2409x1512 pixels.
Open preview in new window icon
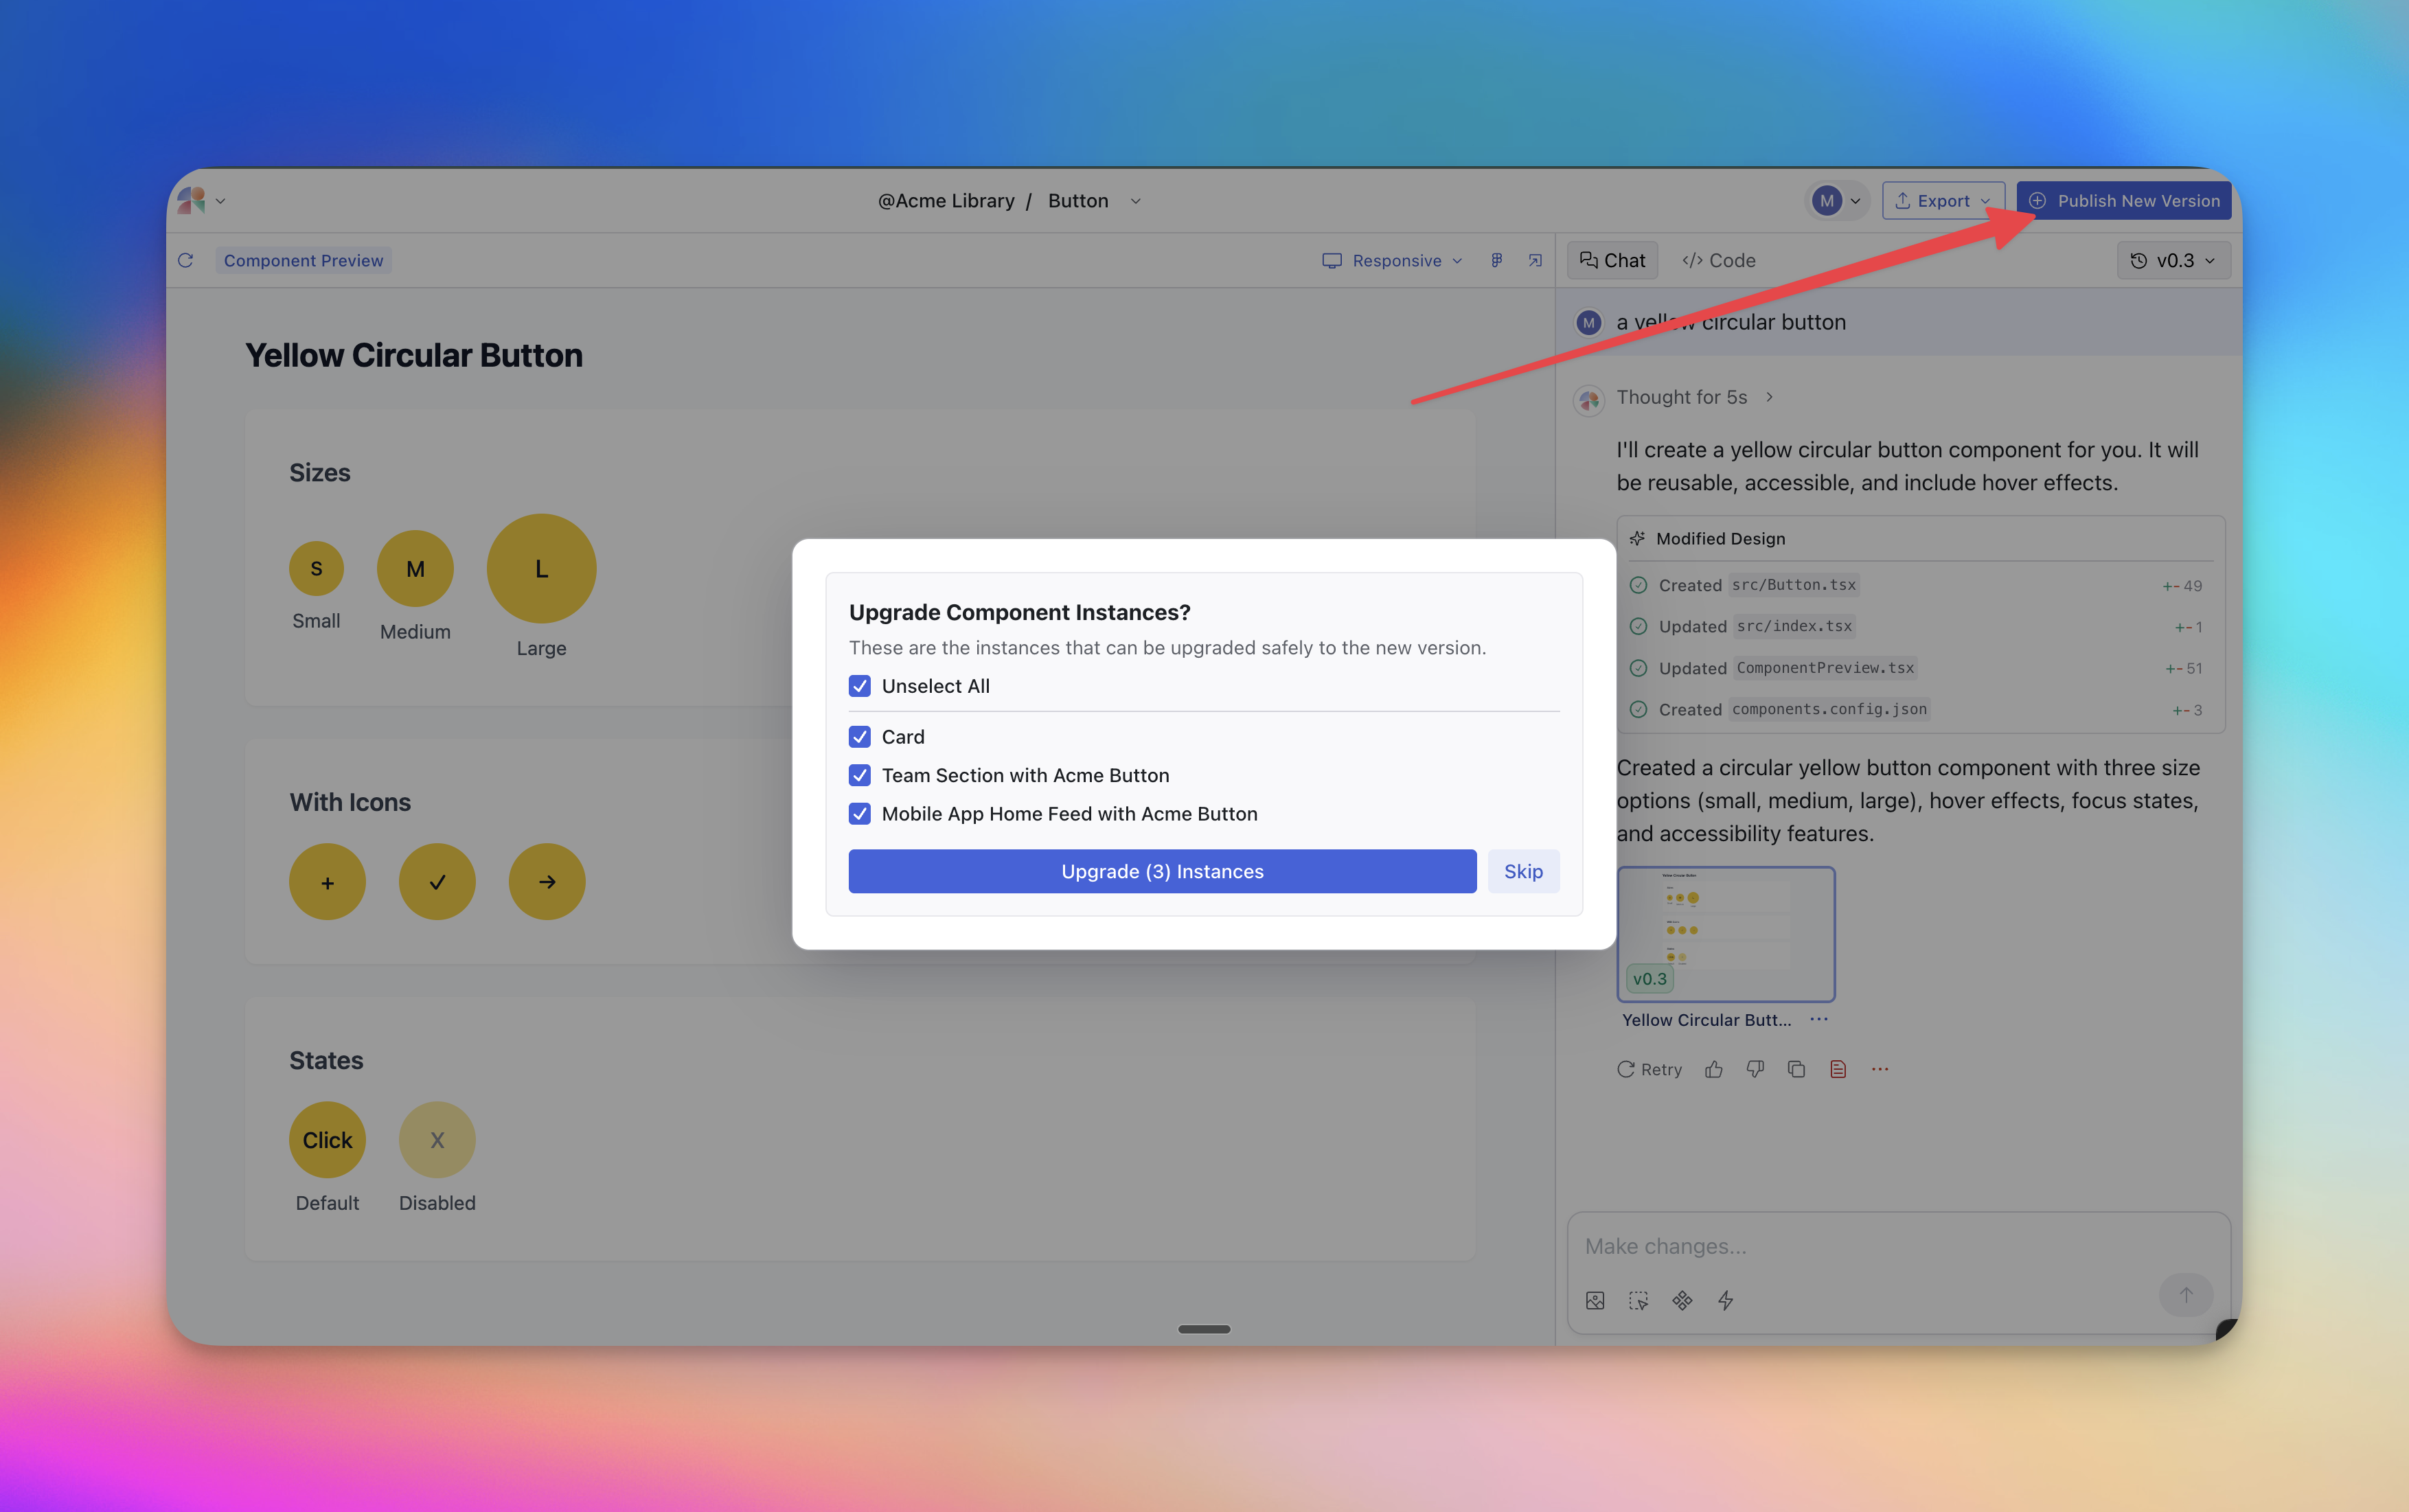[x=1535, y=260]
